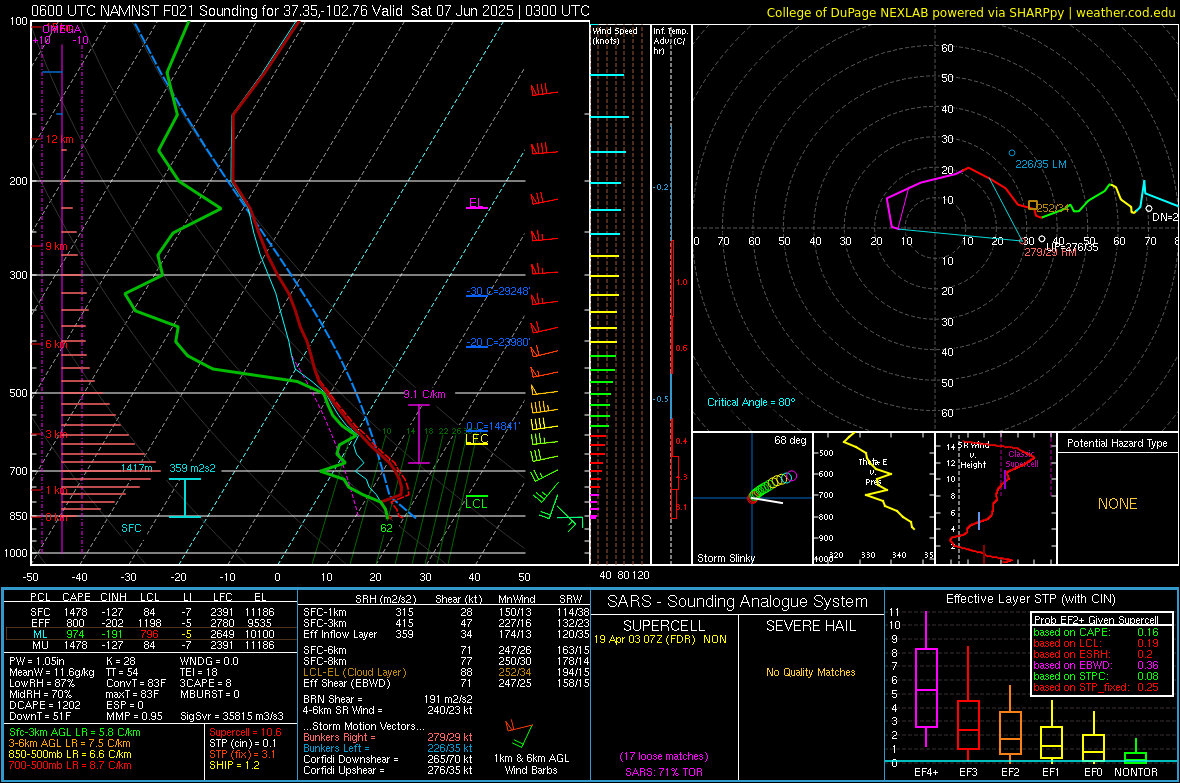Click the 'Sfc-3km AGL LR = 5.8 C/km' line
Image resolution: width=1180 pixels, height=783 pixels.
coord(75,732)
